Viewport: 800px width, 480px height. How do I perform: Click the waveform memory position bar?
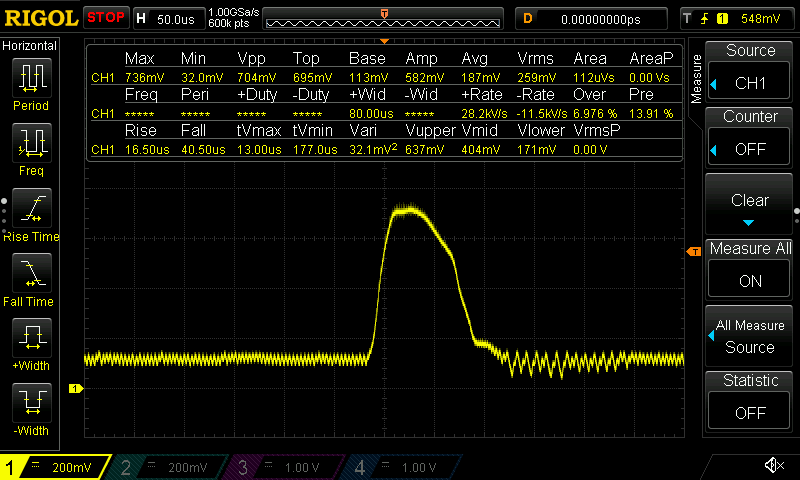[x=384, y=19]
